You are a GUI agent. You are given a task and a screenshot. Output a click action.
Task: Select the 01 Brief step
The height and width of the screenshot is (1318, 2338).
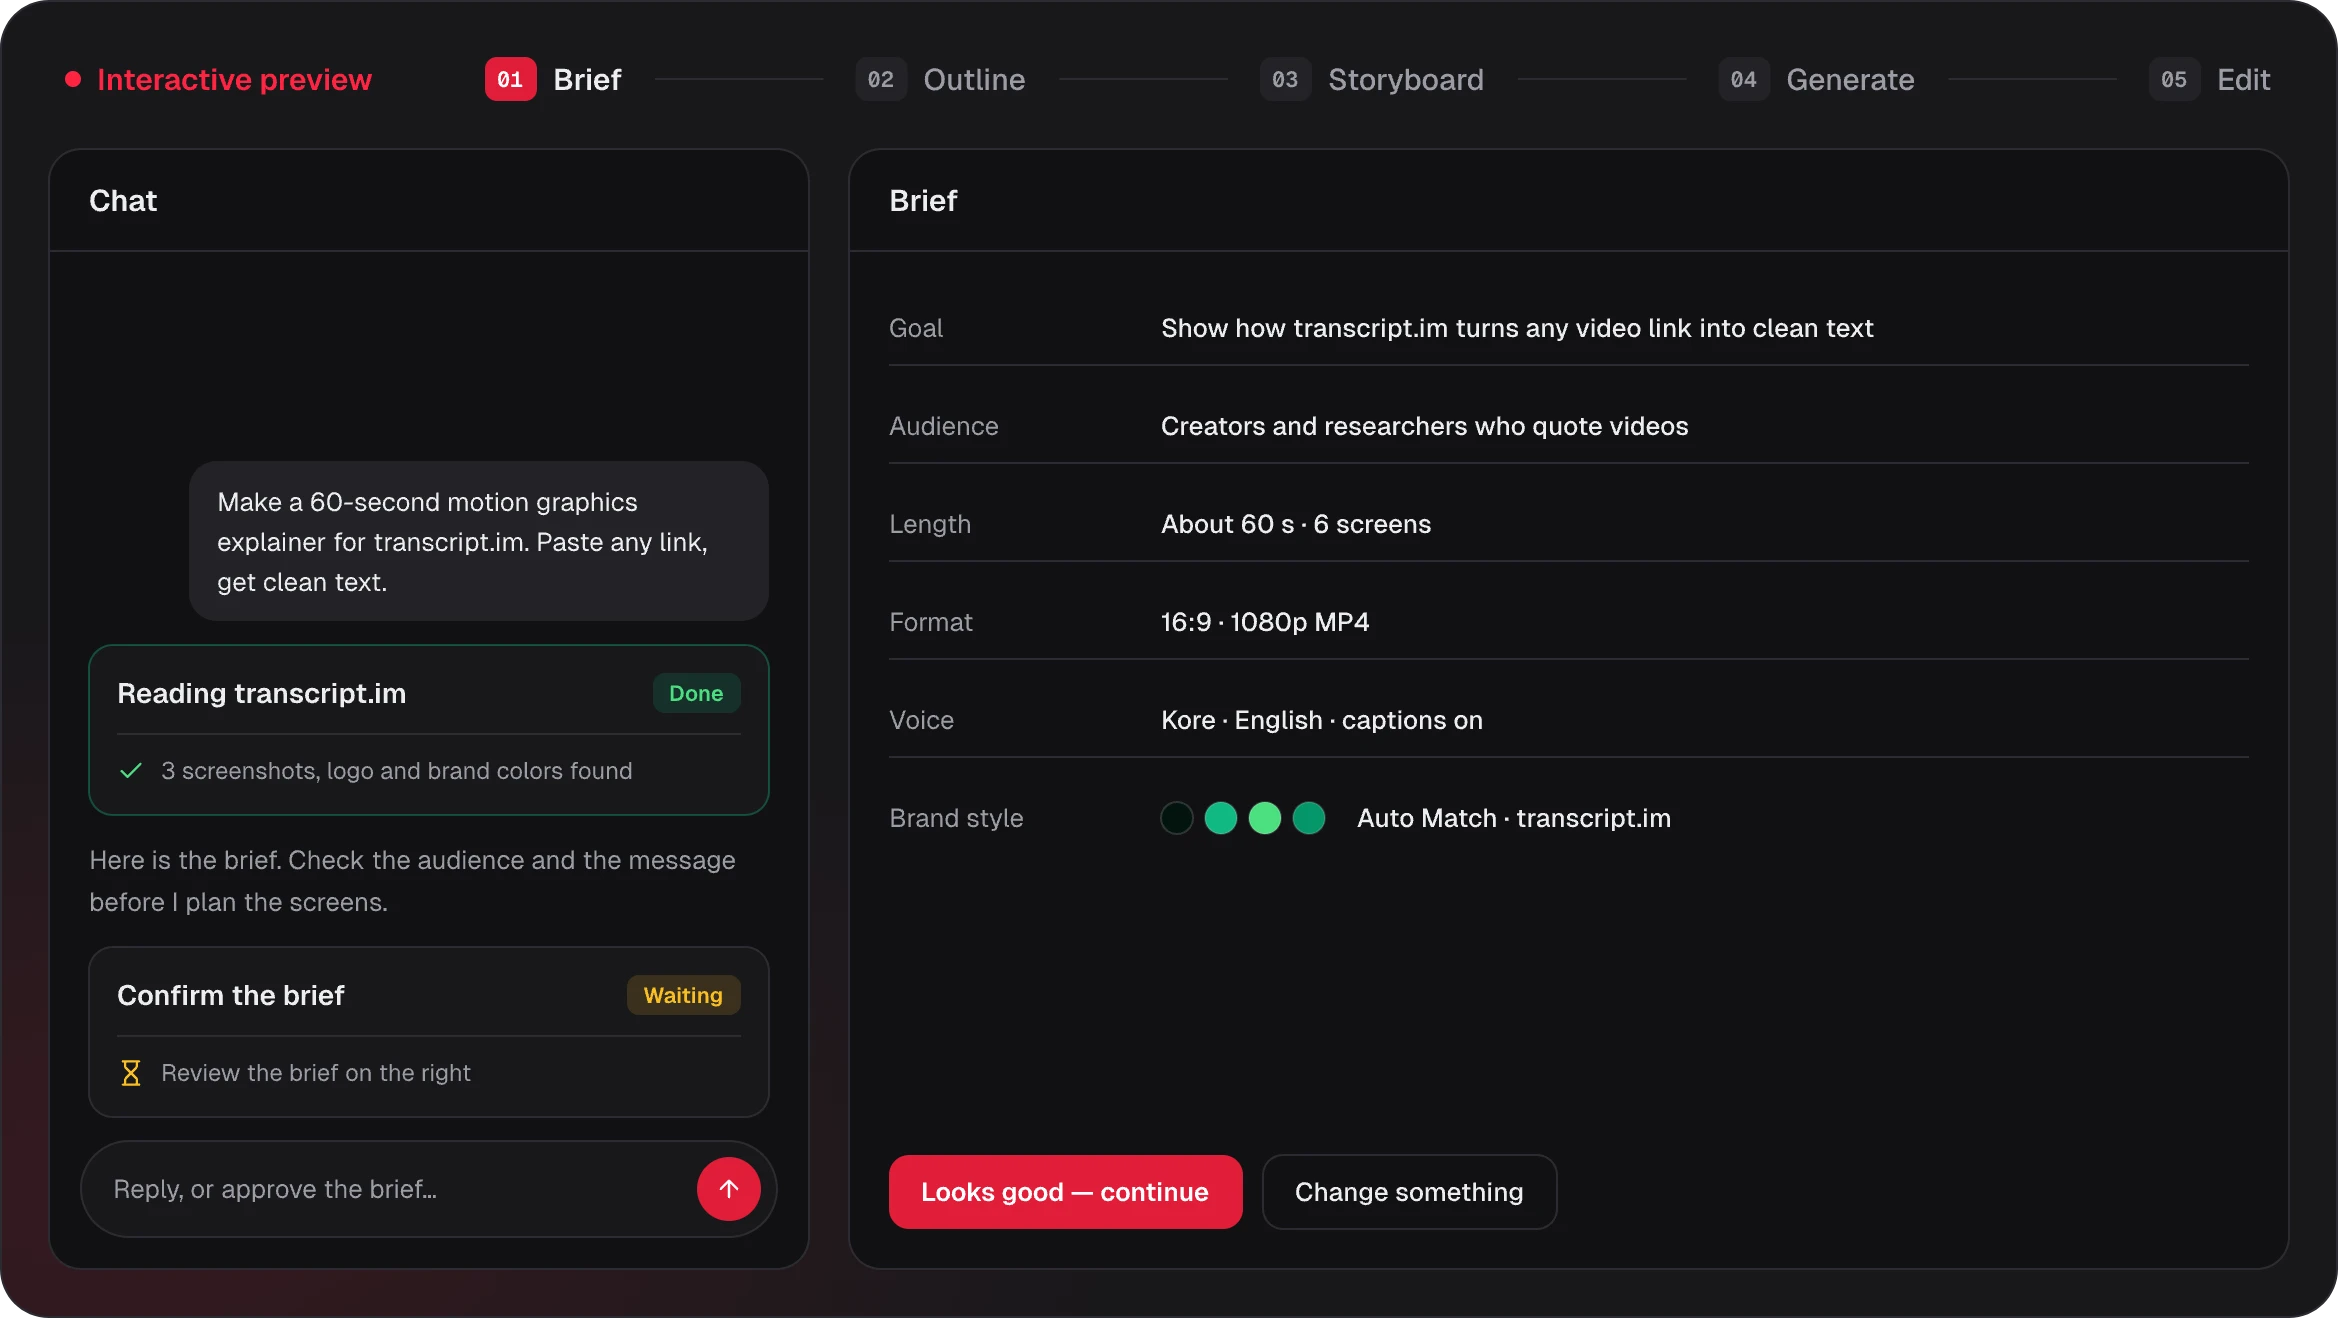tap(553, 79)
